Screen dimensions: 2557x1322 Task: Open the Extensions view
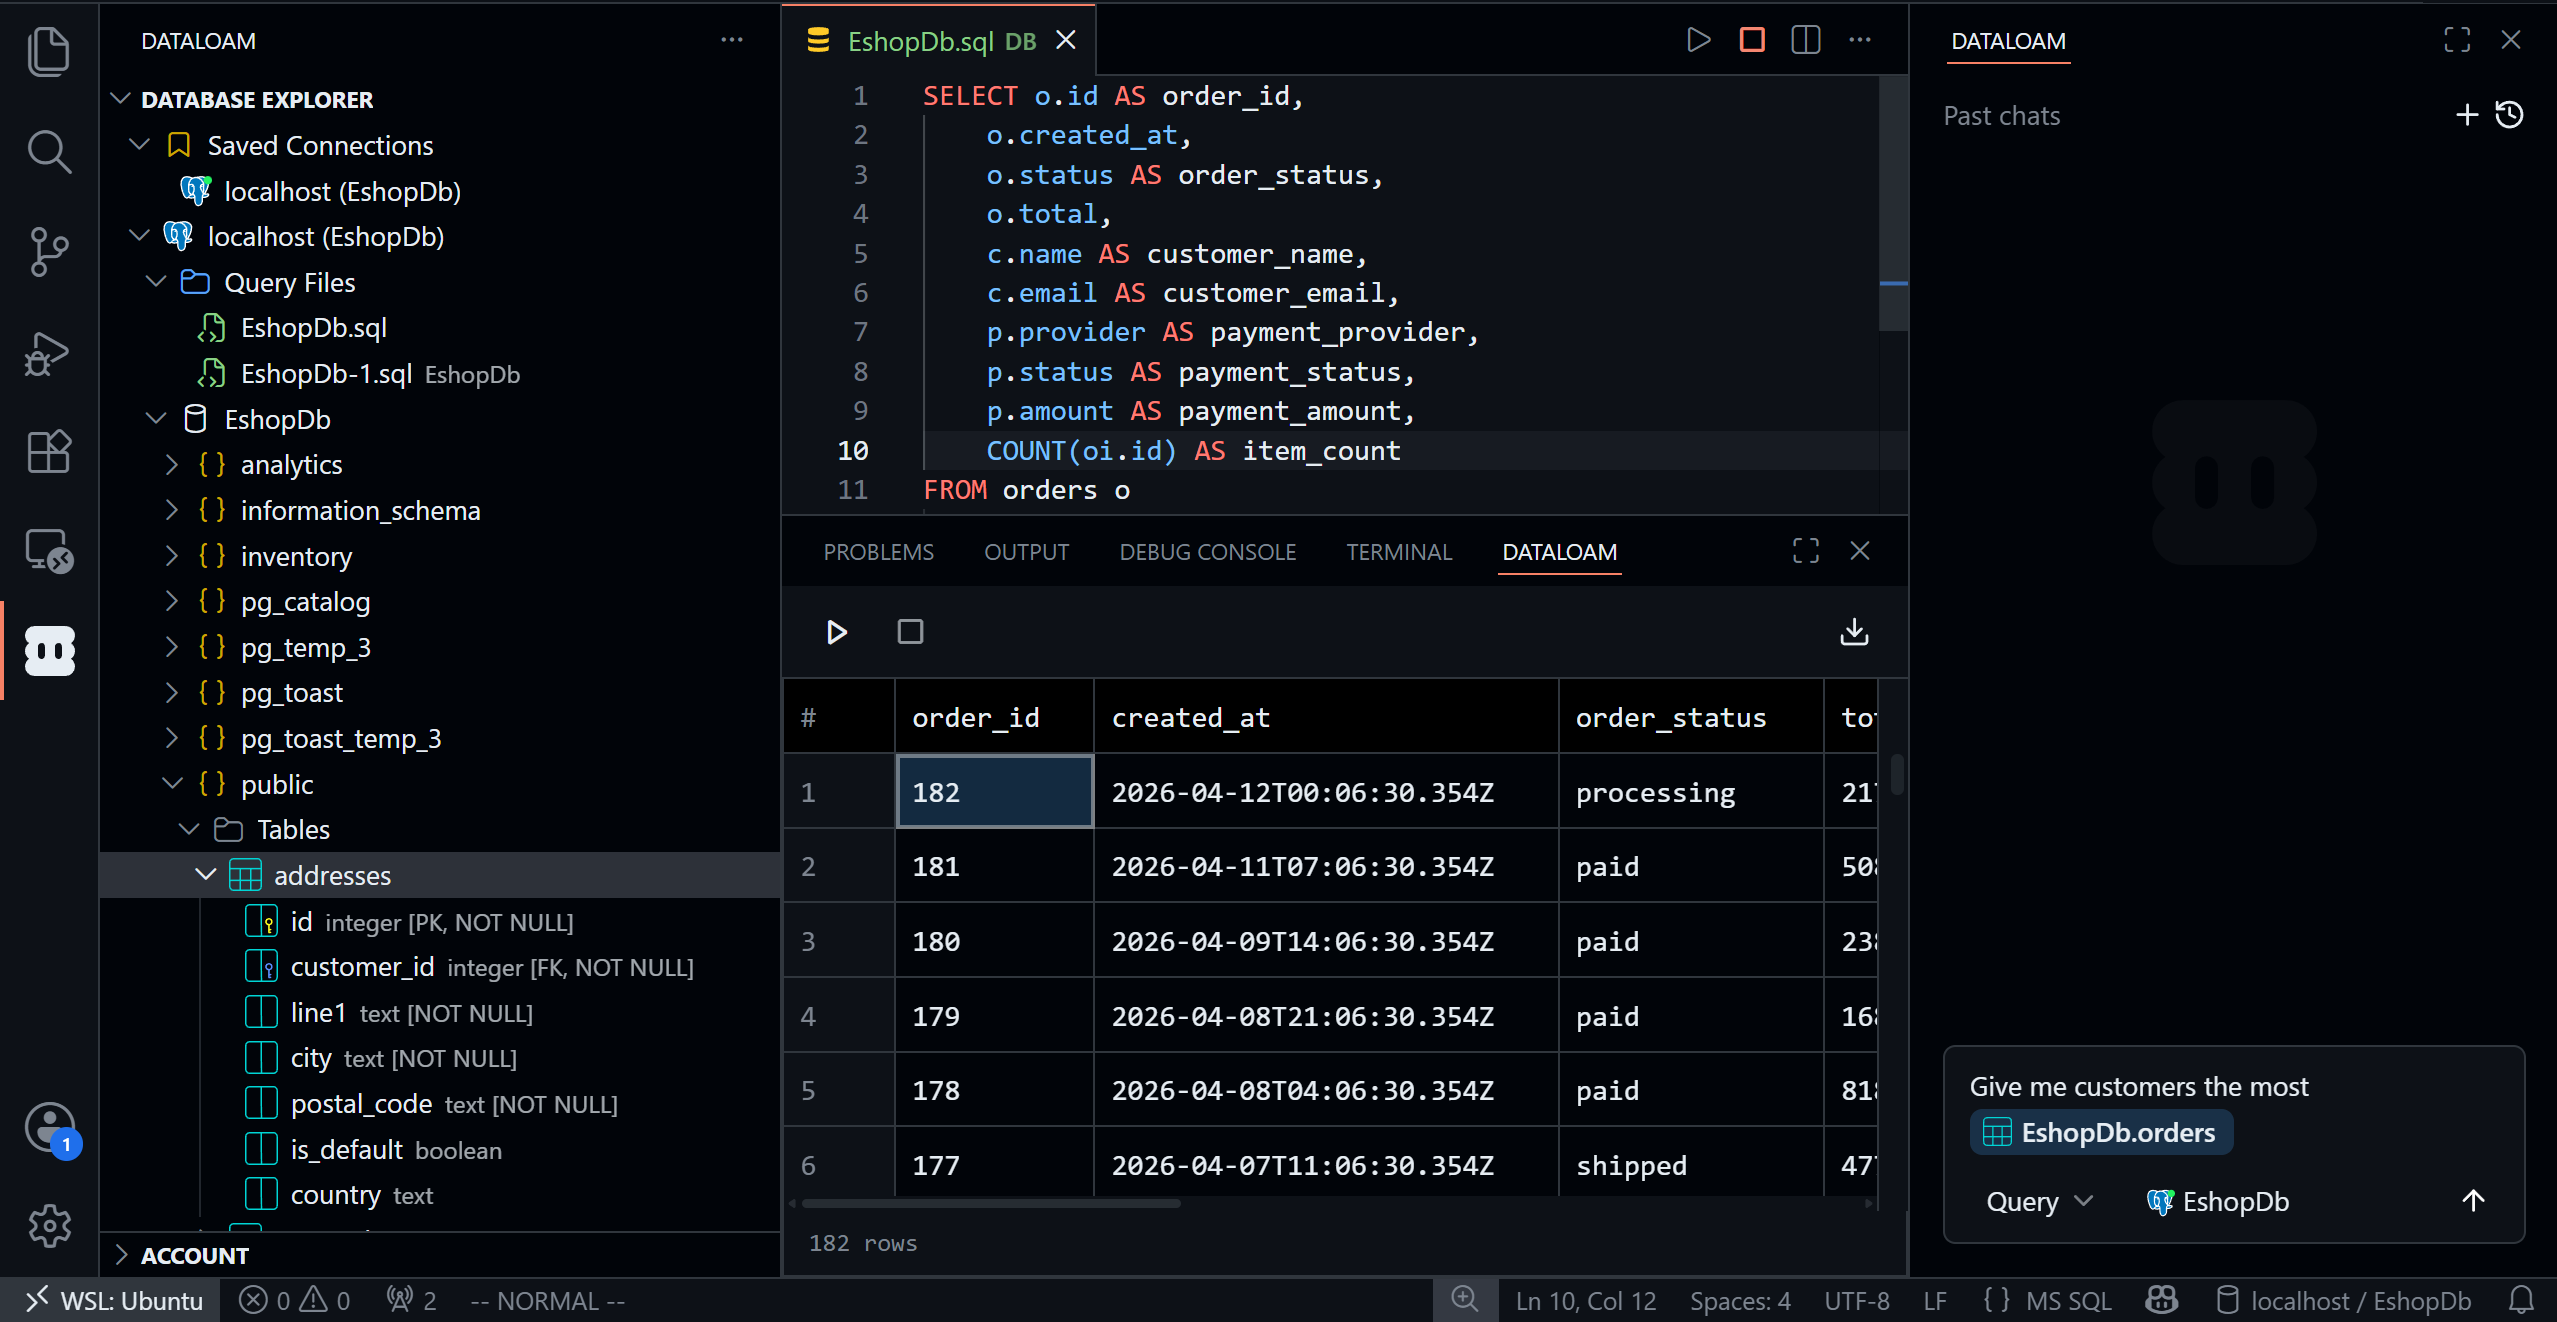click(48, 452)
